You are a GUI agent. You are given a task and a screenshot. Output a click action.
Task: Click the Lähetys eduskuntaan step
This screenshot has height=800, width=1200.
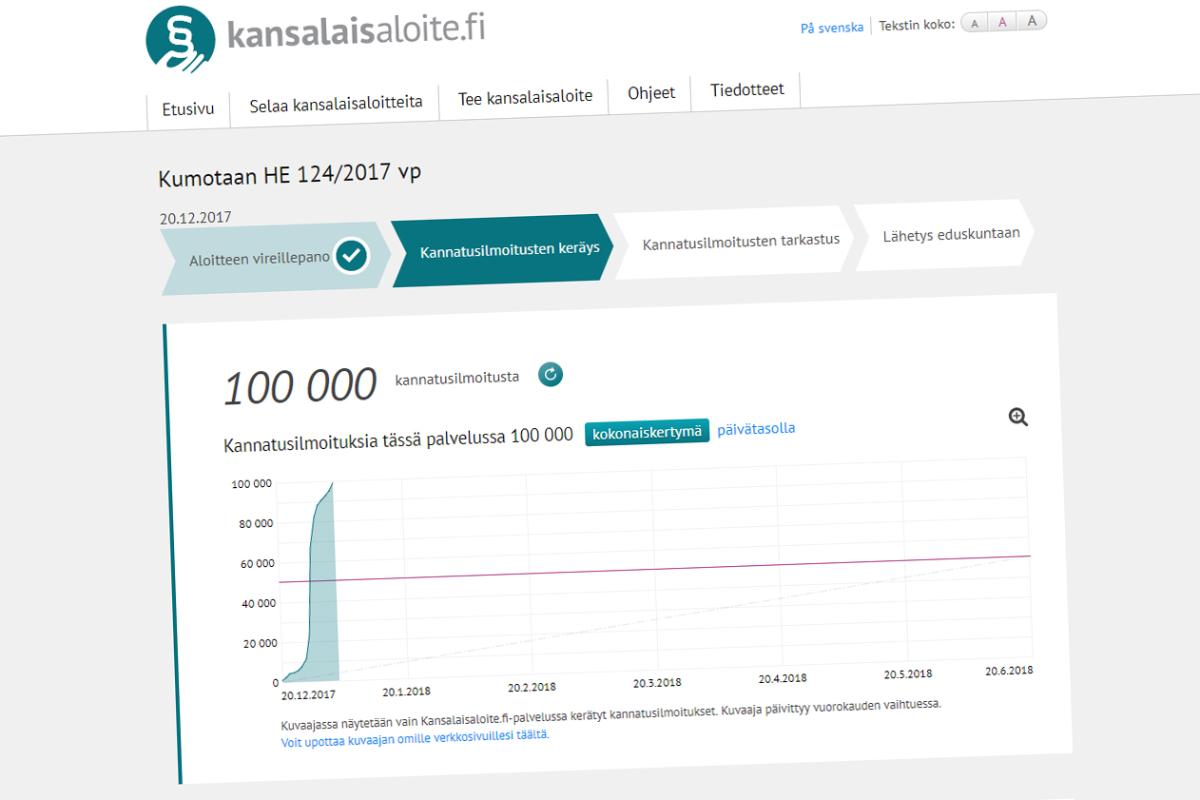point(945,235)
